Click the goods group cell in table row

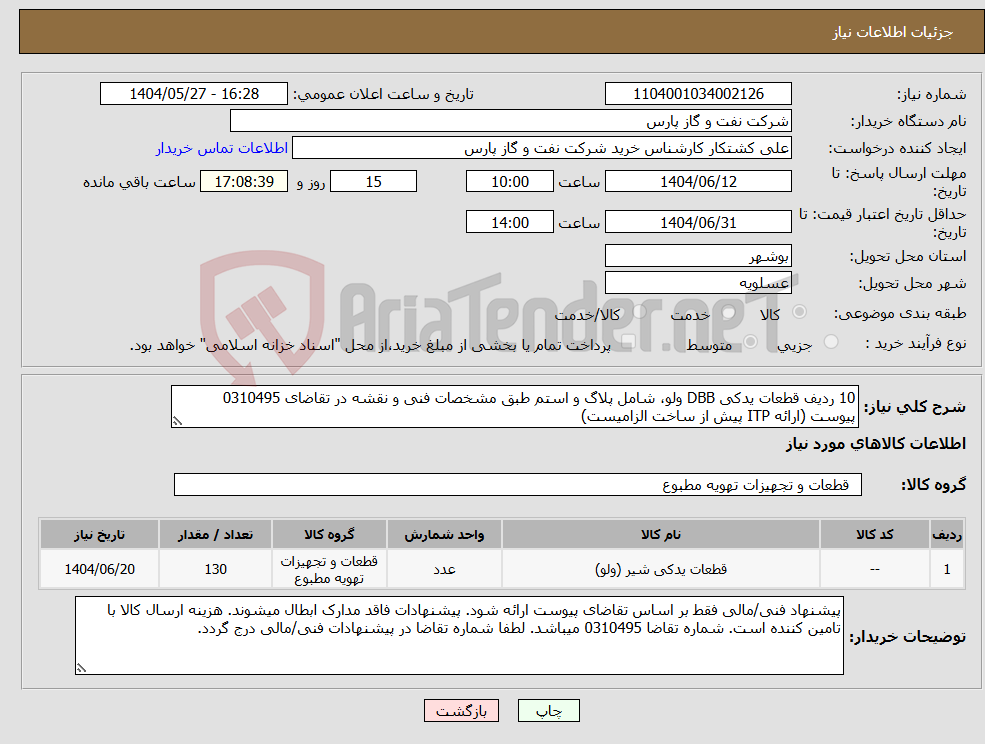[329, 569]
